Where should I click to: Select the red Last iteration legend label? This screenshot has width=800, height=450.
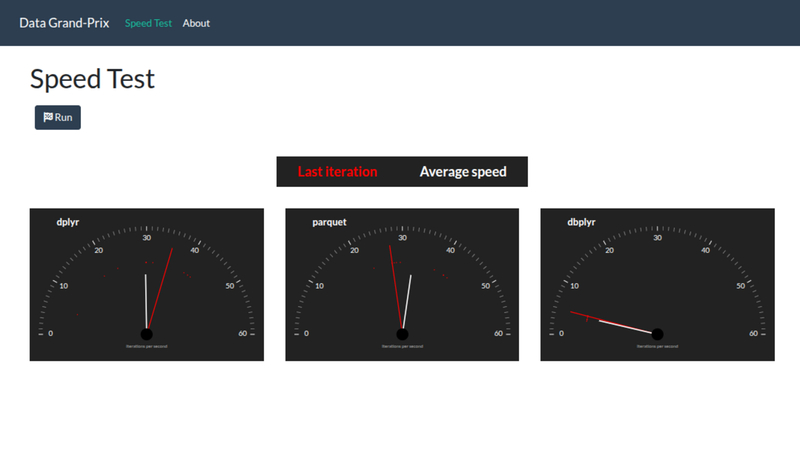(337, 172)
